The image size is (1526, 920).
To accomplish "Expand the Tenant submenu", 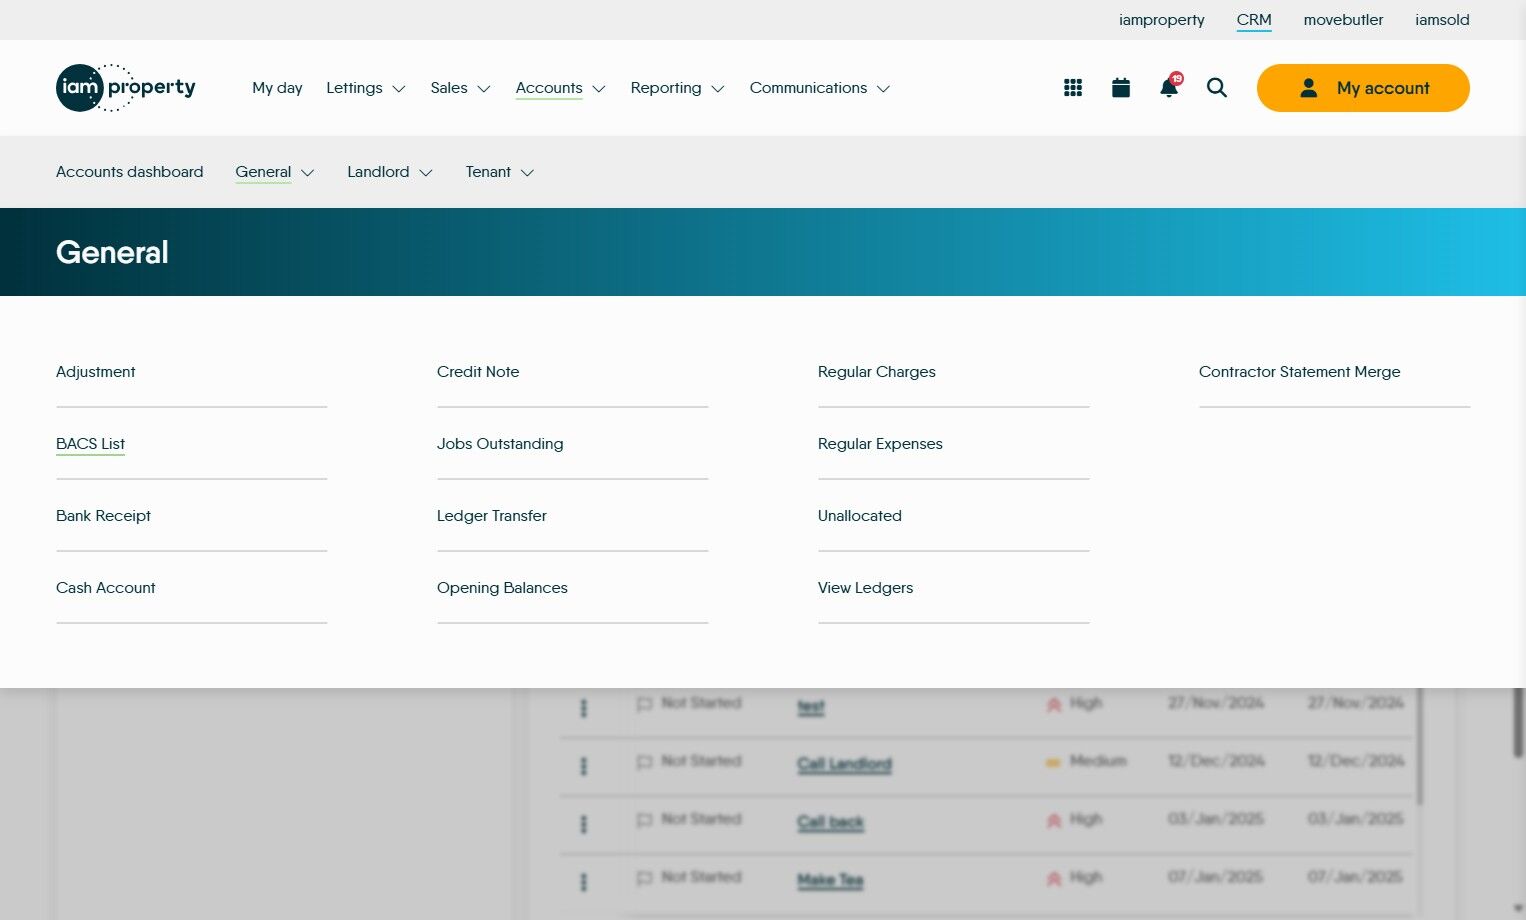I will [x=500, y=172].
